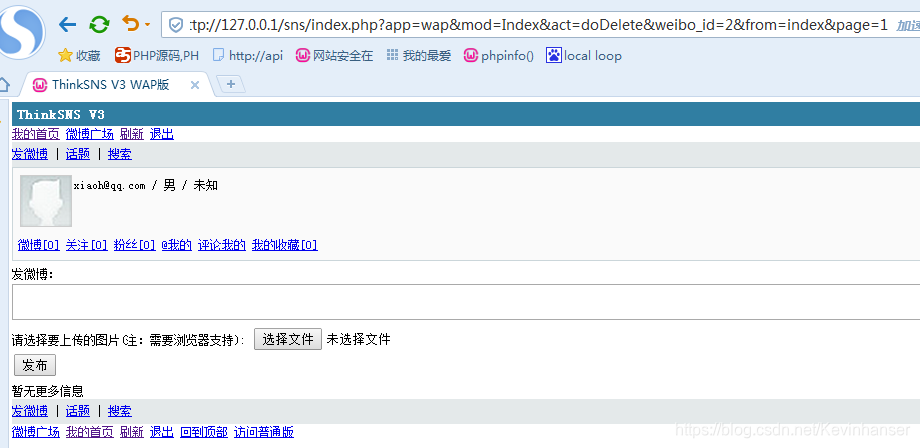Click upper 发微博 link in gray bar

(x=29, y=154)
